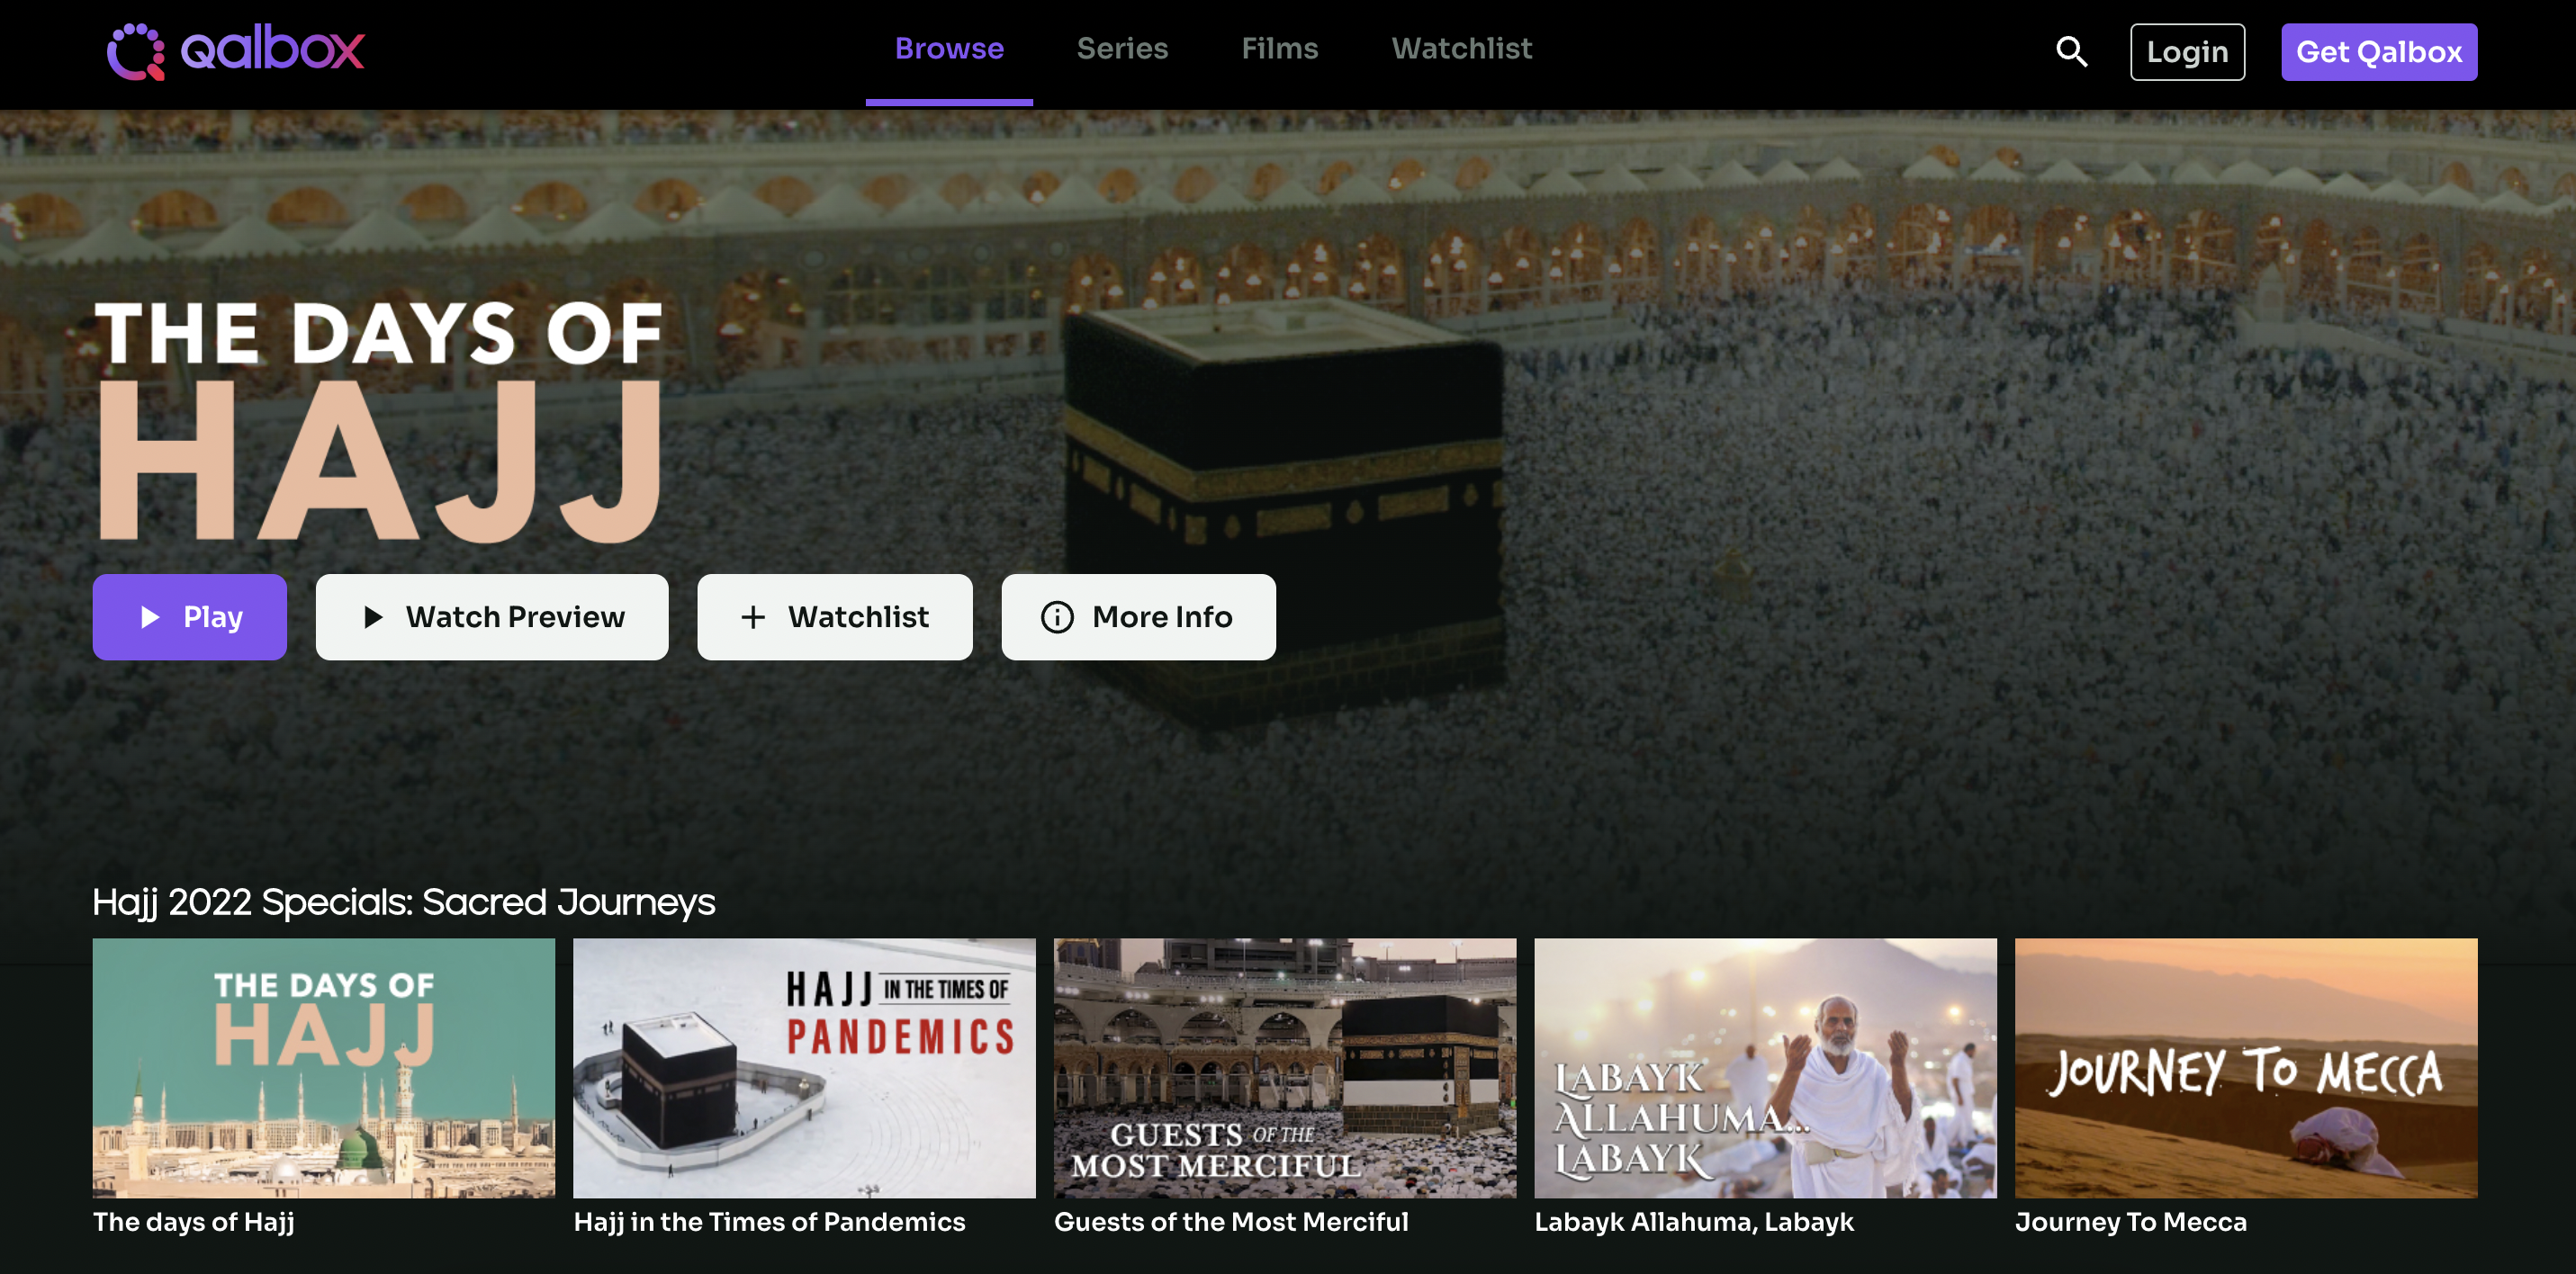Click 'Guests of the Most Merciful' caption
Image resolution: width=2576 pixels, height=1274 pixels.
(x=1231, y=1222)
